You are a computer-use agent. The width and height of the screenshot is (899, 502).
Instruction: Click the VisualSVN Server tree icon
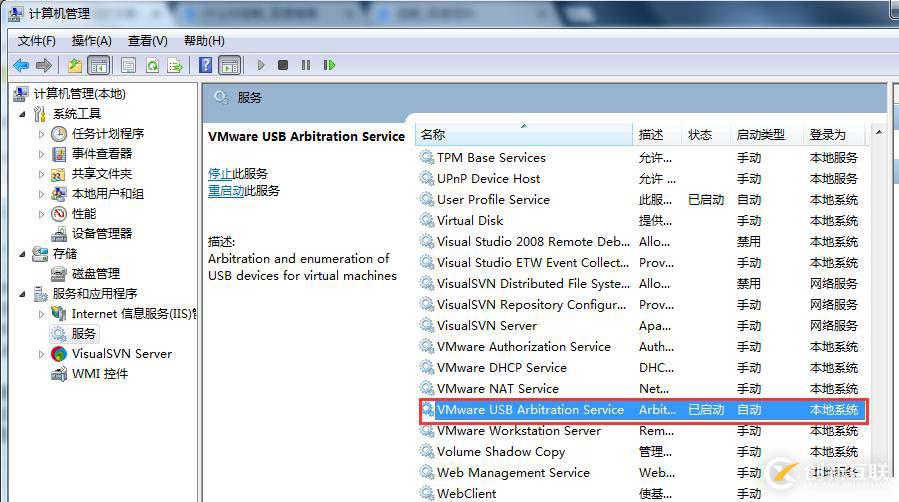coord(59,354)
